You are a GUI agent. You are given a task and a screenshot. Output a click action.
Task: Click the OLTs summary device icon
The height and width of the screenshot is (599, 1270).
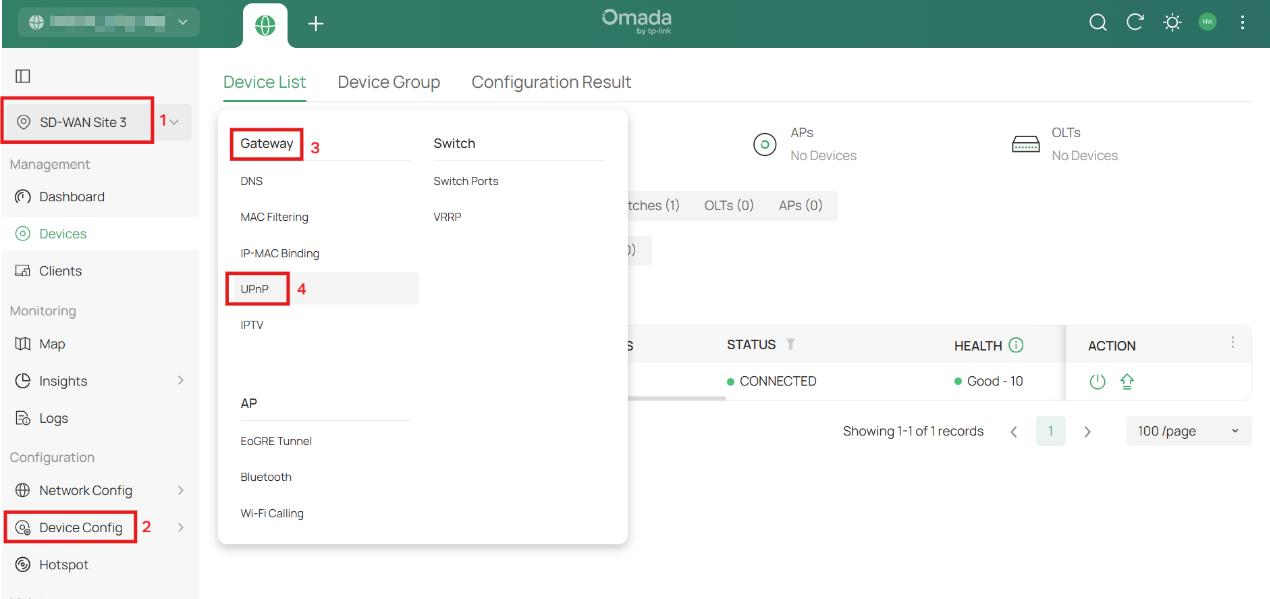[x=1026, y=144]
